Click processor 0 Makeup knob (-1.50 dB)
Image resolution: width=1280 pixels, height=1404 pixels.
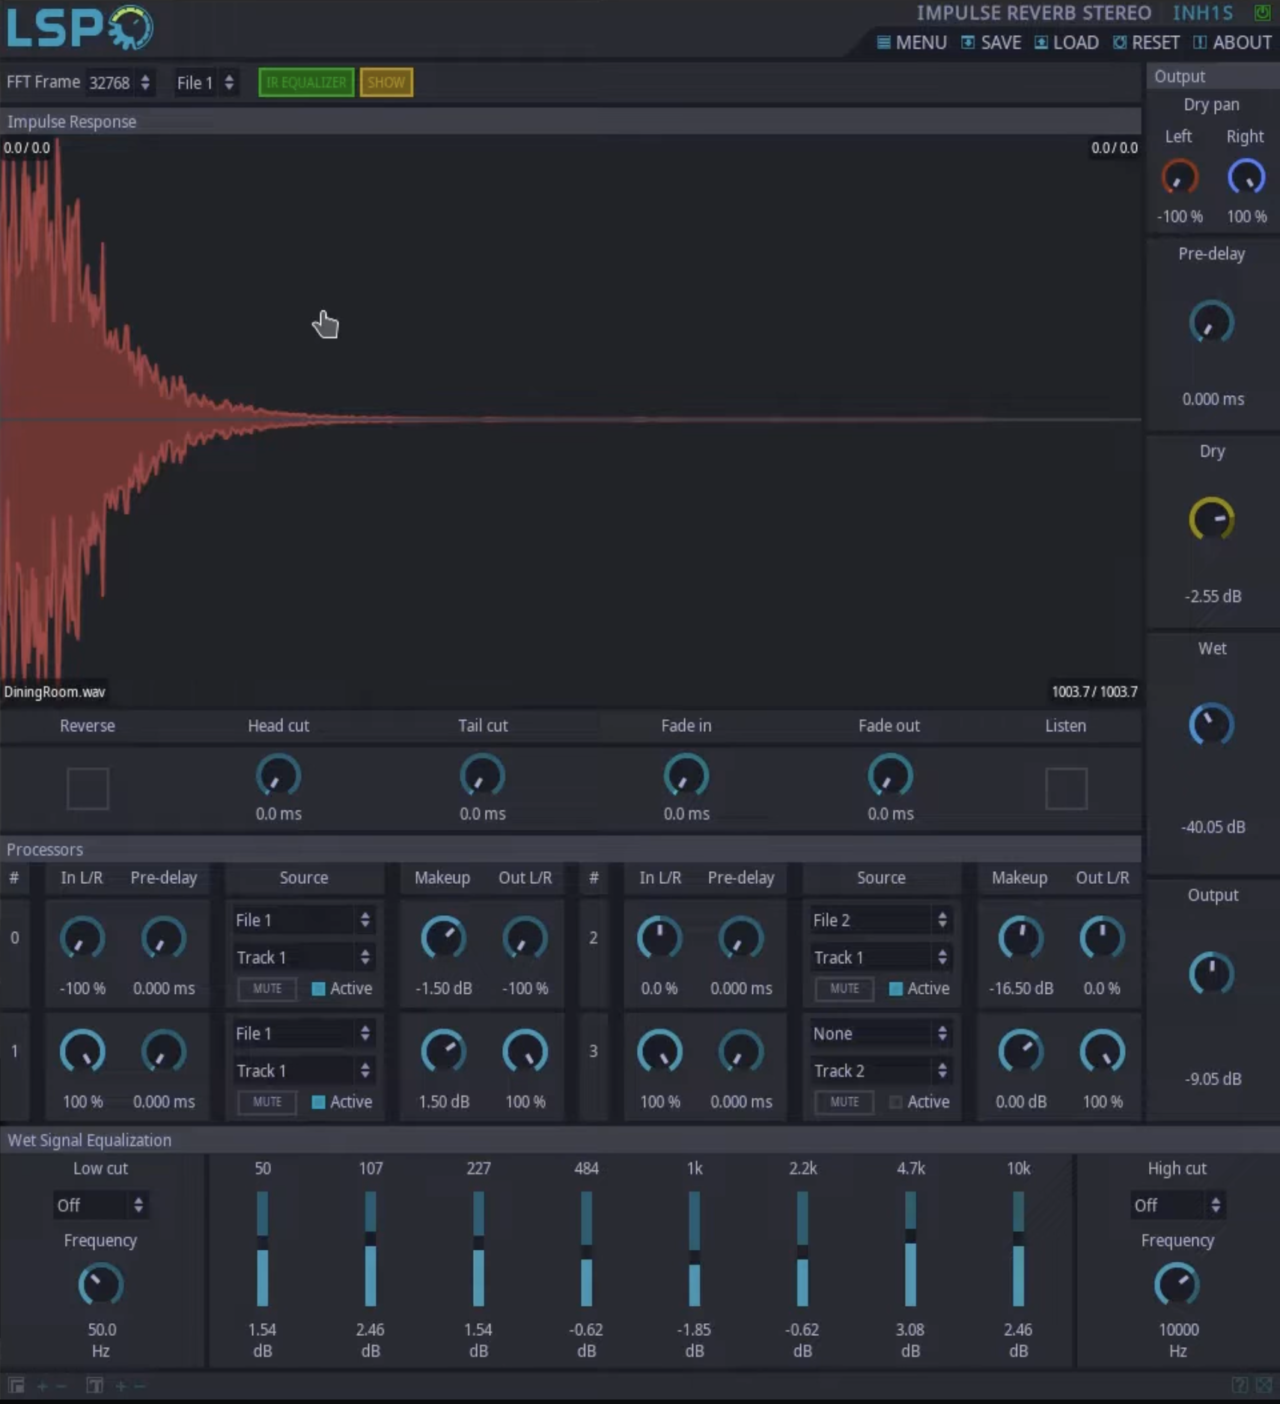(x=443, y=938)
